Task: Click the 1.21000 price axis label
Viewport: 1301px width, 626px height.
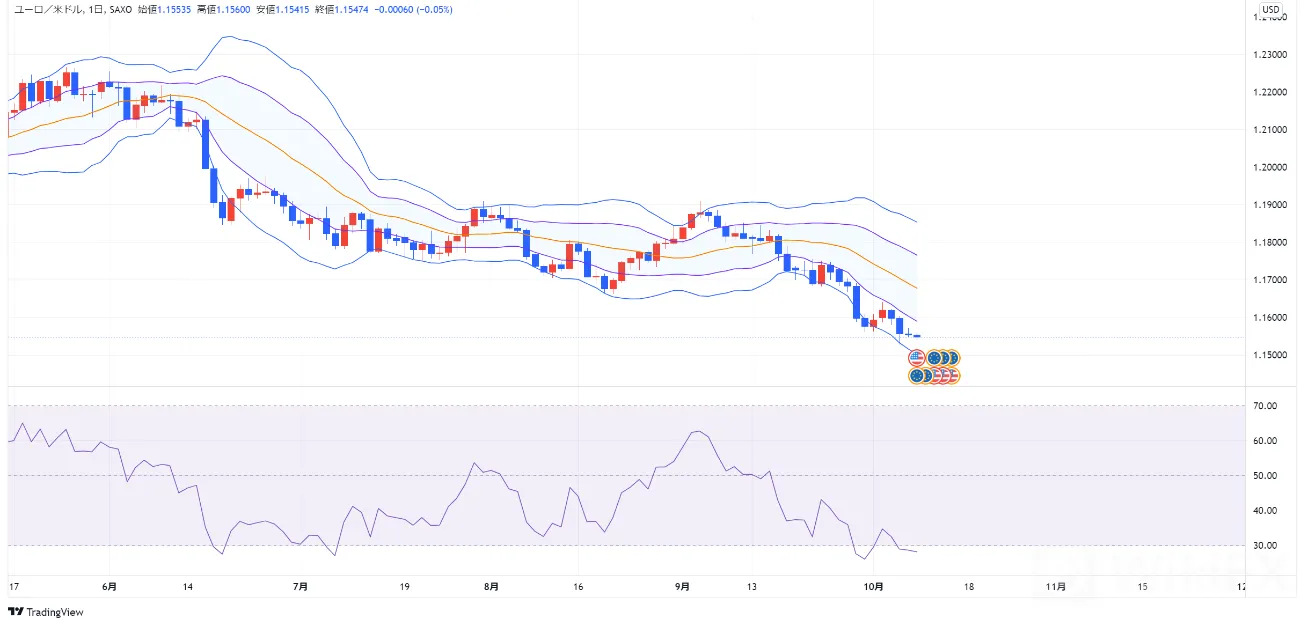Action: tap(1271, 130)
